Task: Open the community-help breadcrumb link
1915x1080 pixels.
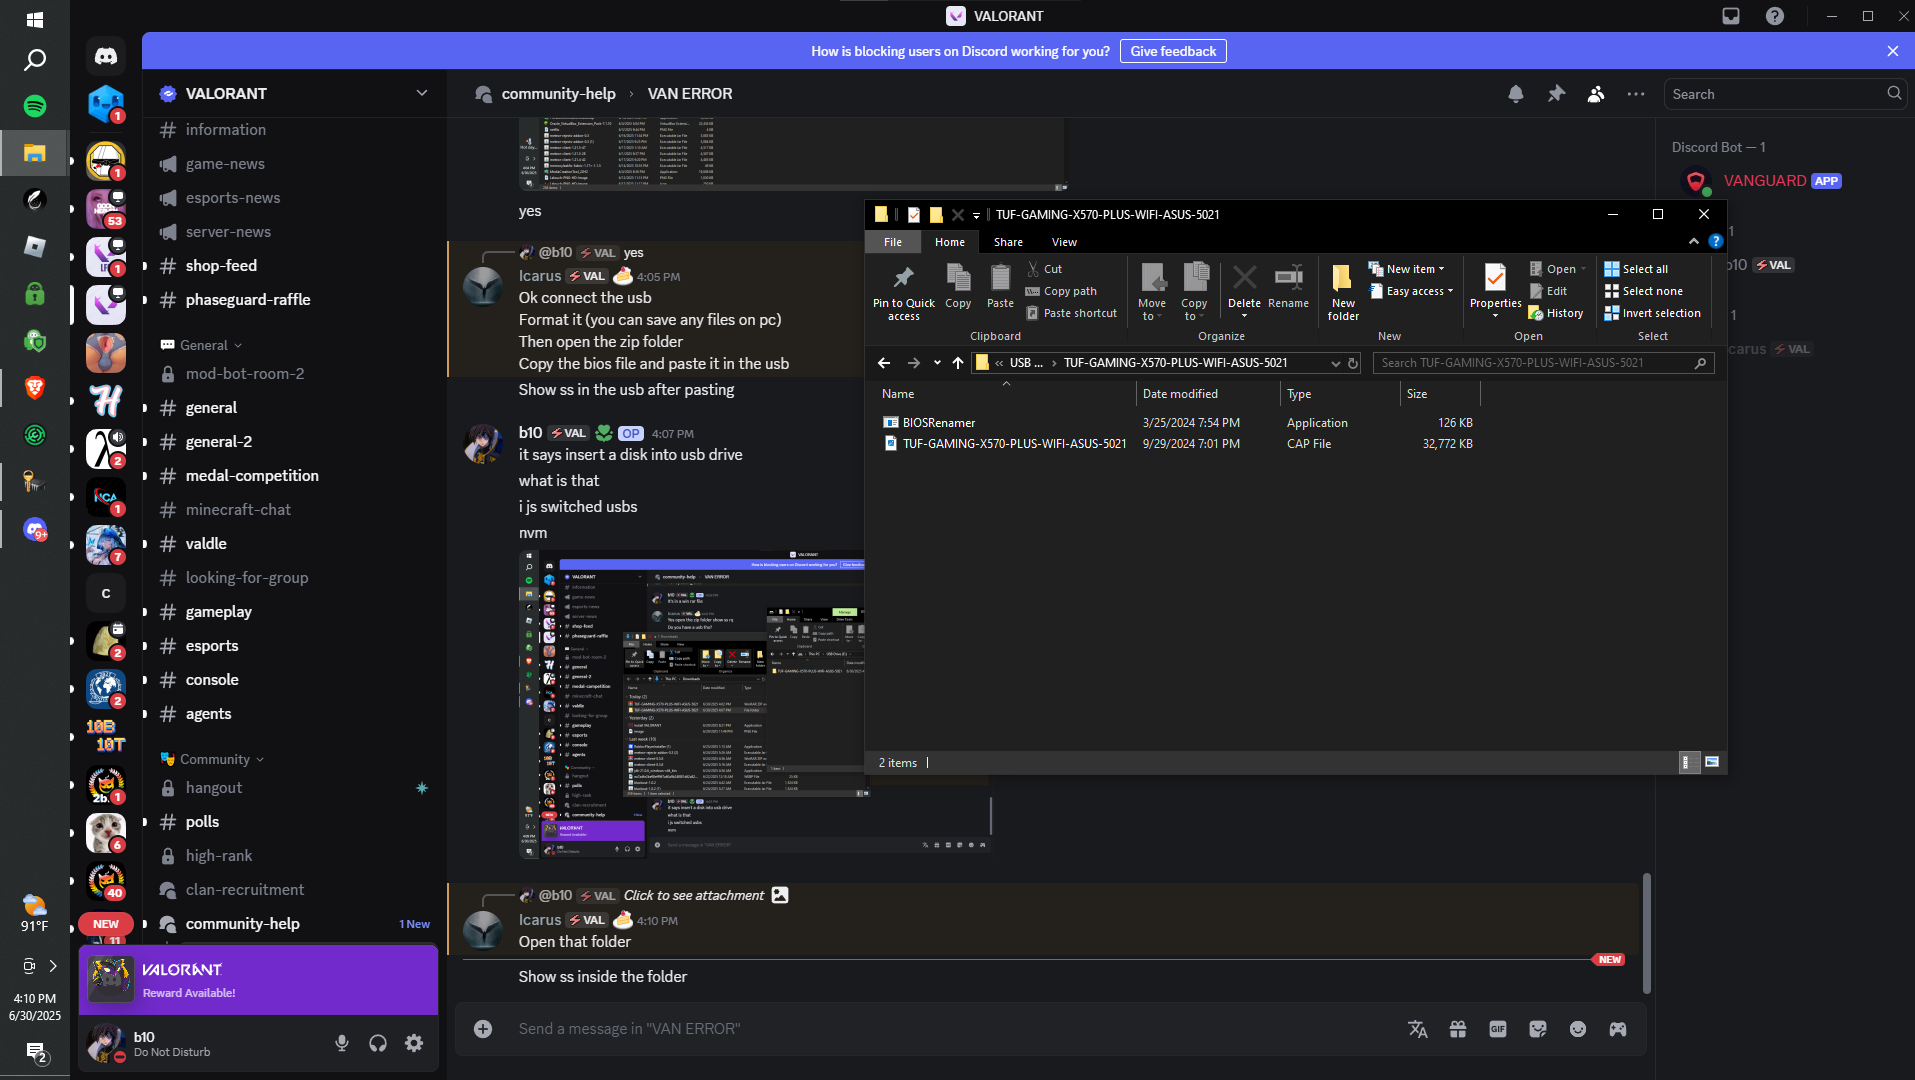Action: coord(558,93)
